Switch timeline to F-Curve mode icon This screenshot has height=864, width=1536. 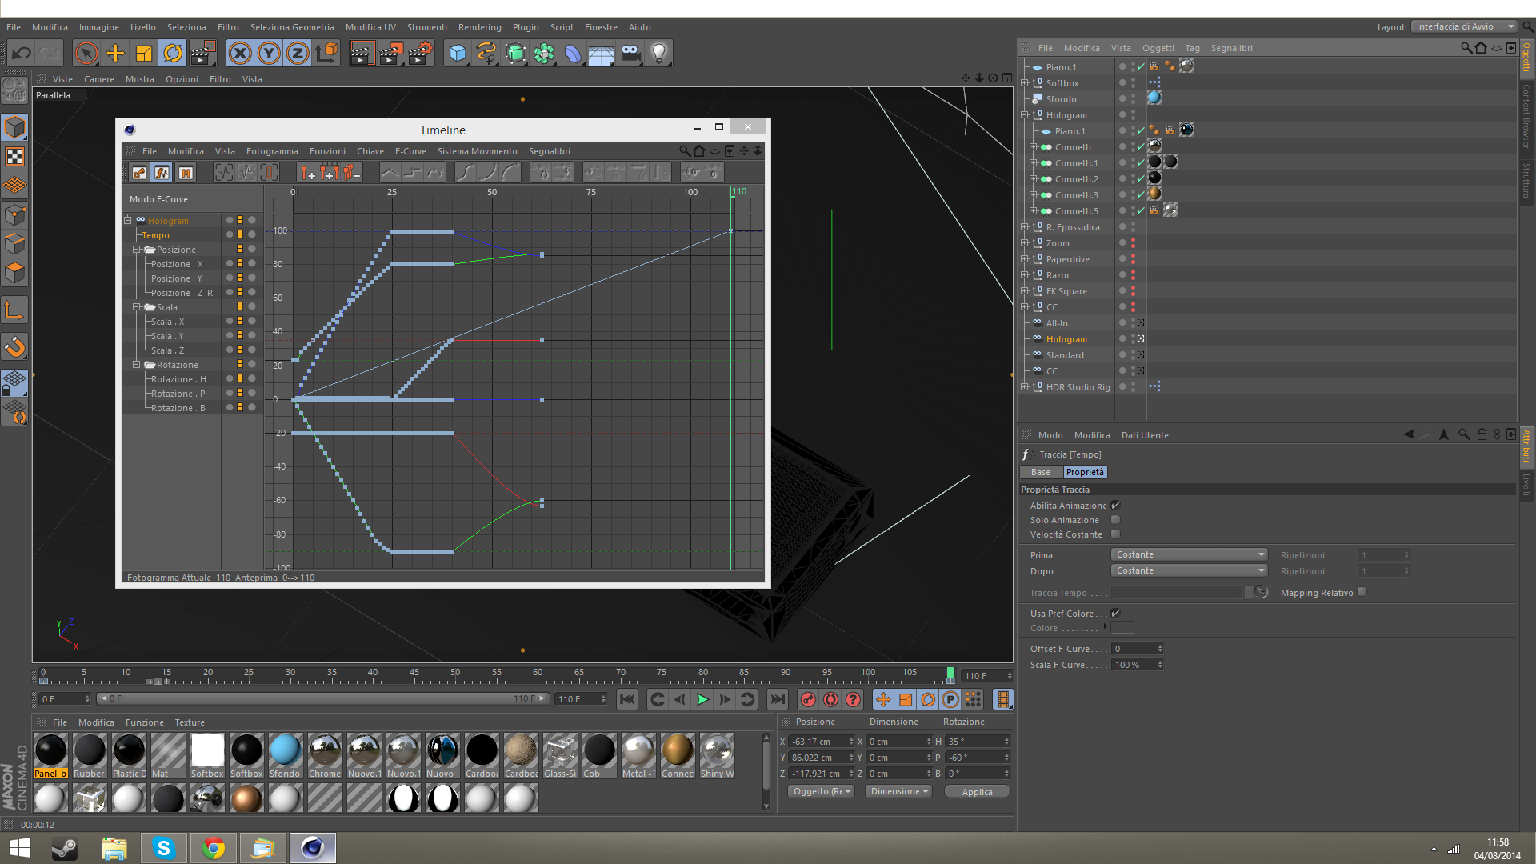162,173
